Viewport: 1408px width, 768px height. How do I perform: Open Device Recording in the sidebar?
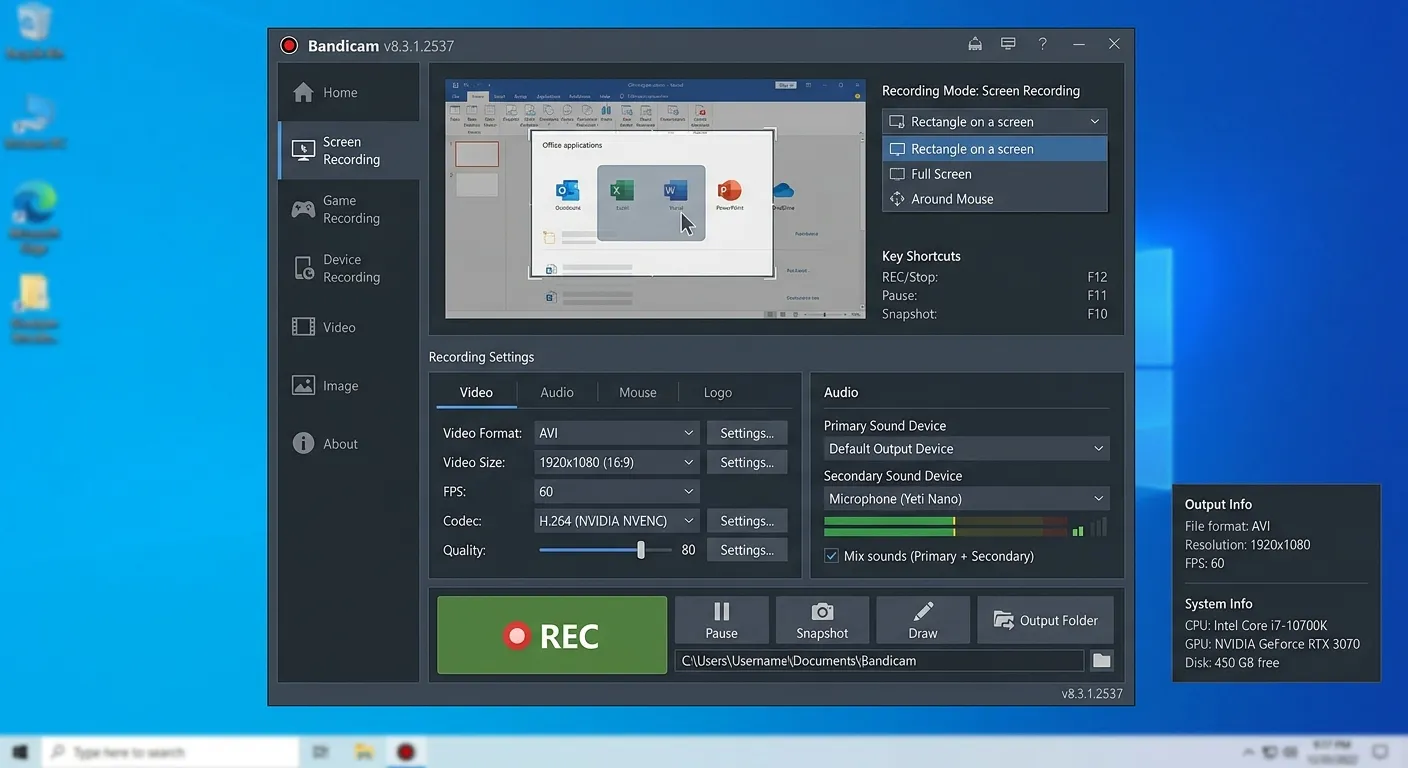tap(348, 268)
